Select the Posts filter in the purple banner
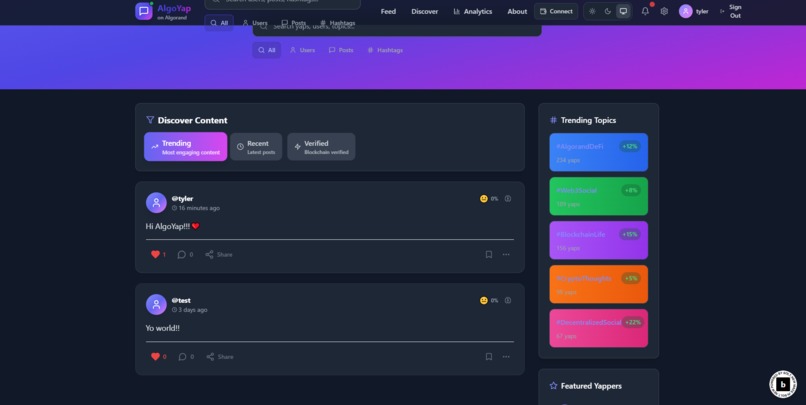806x405 pixels. [x=341, y=50]
